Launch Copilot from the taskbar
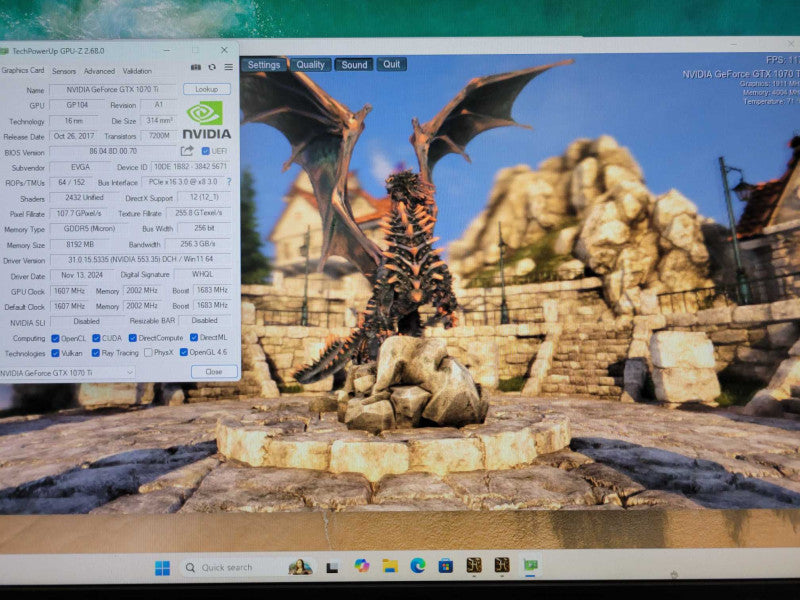 362,566
